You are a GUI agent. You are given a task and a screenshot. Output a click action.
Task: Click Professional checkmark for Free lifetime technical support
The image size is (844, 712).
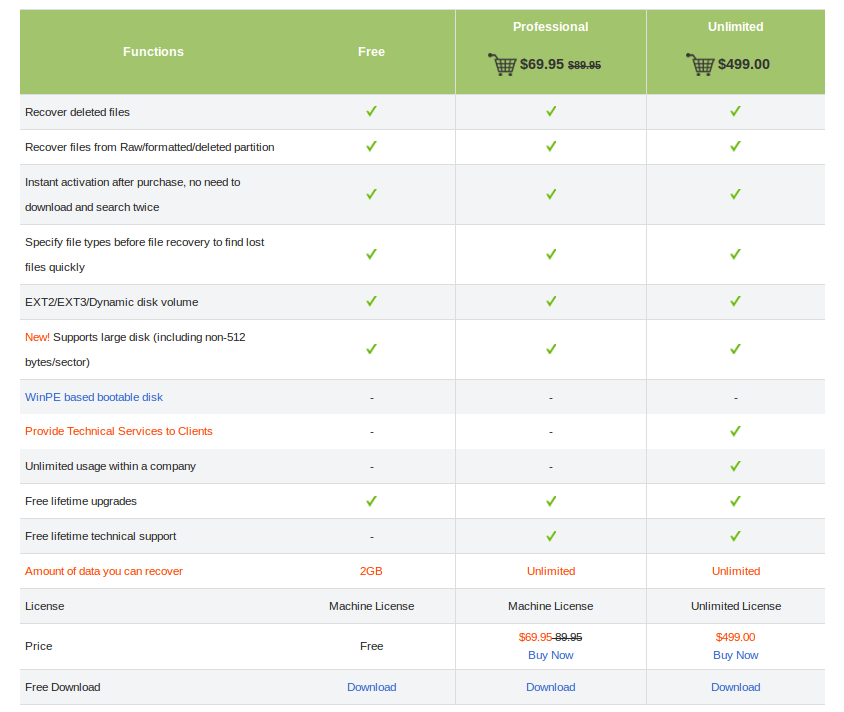pyautogui.click(x=551, y=536)
